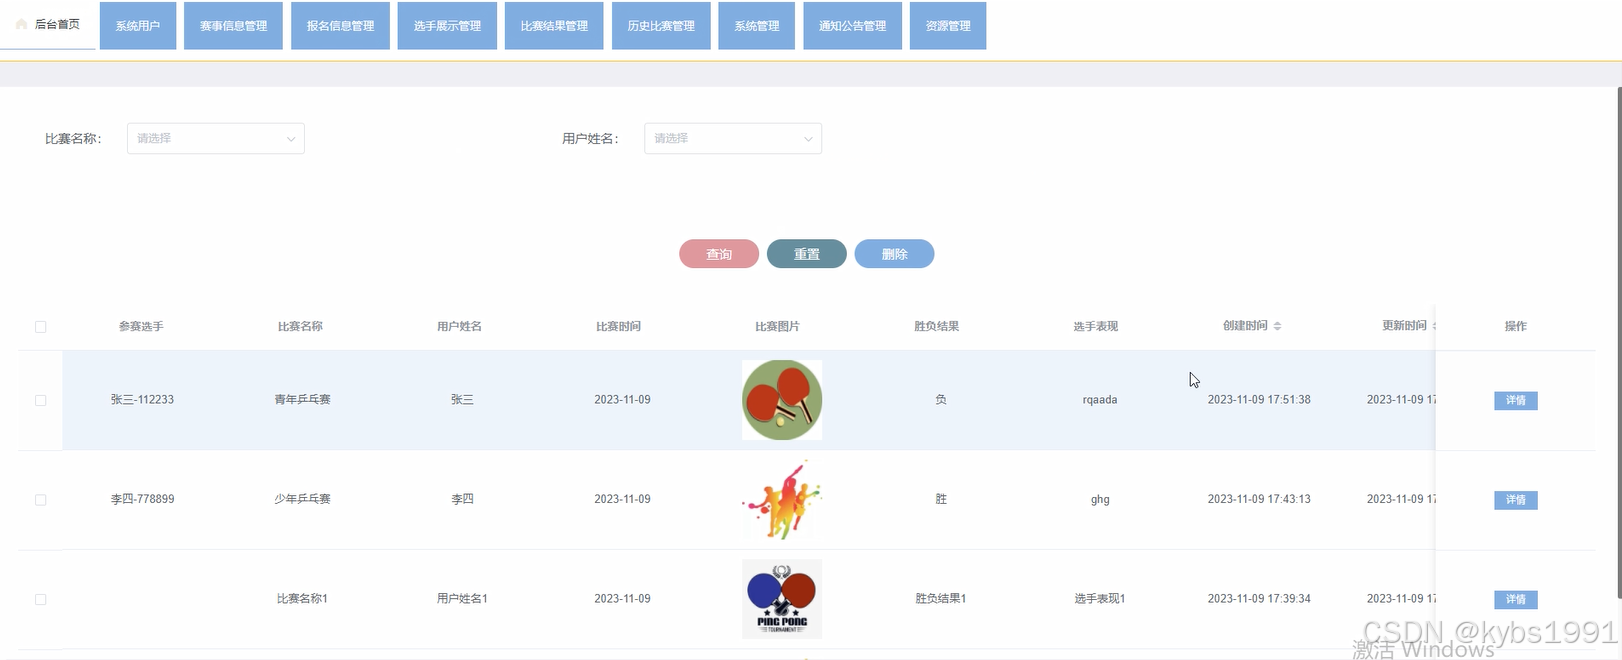The width and height of the screenshot is (1622, 660).
Task: Click the 张三-112233 cell
Action: pyautogui.click(x=142, y=399)
